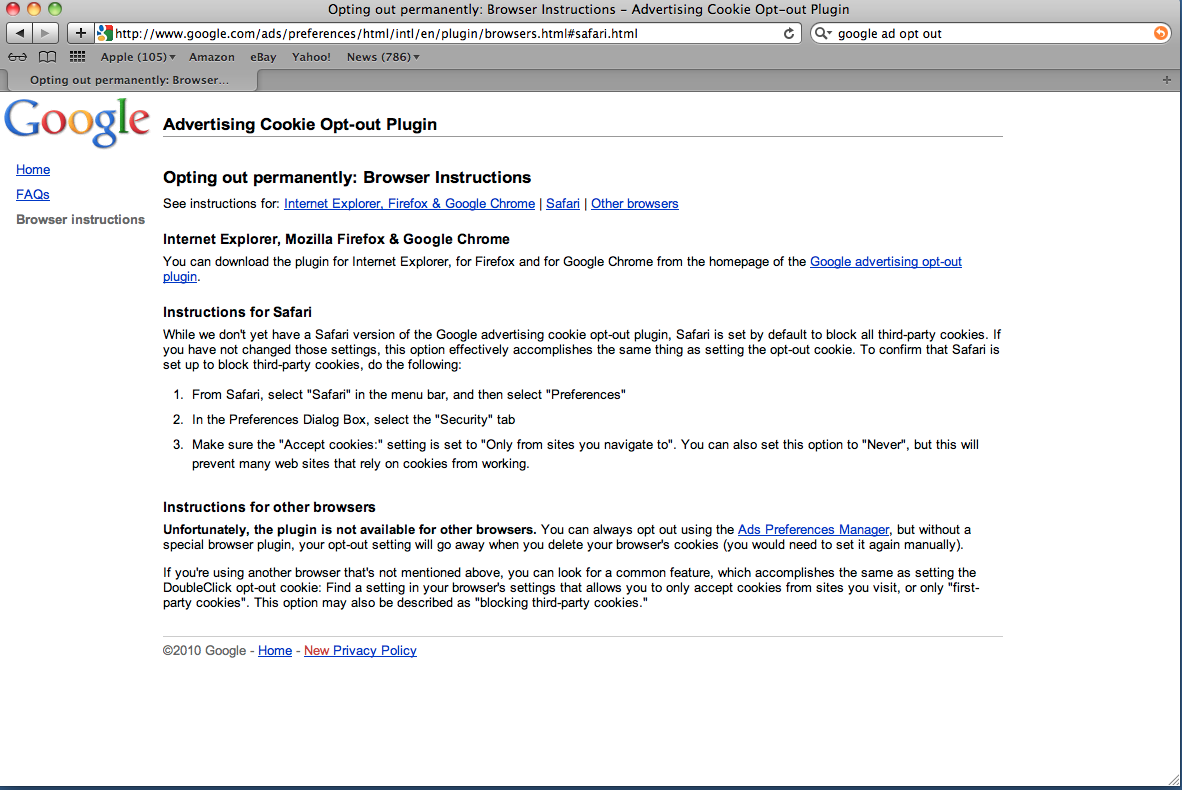
Task: Open the Yahoo! bookmark in the bookmarks bar
Action: tap(311, 57)
